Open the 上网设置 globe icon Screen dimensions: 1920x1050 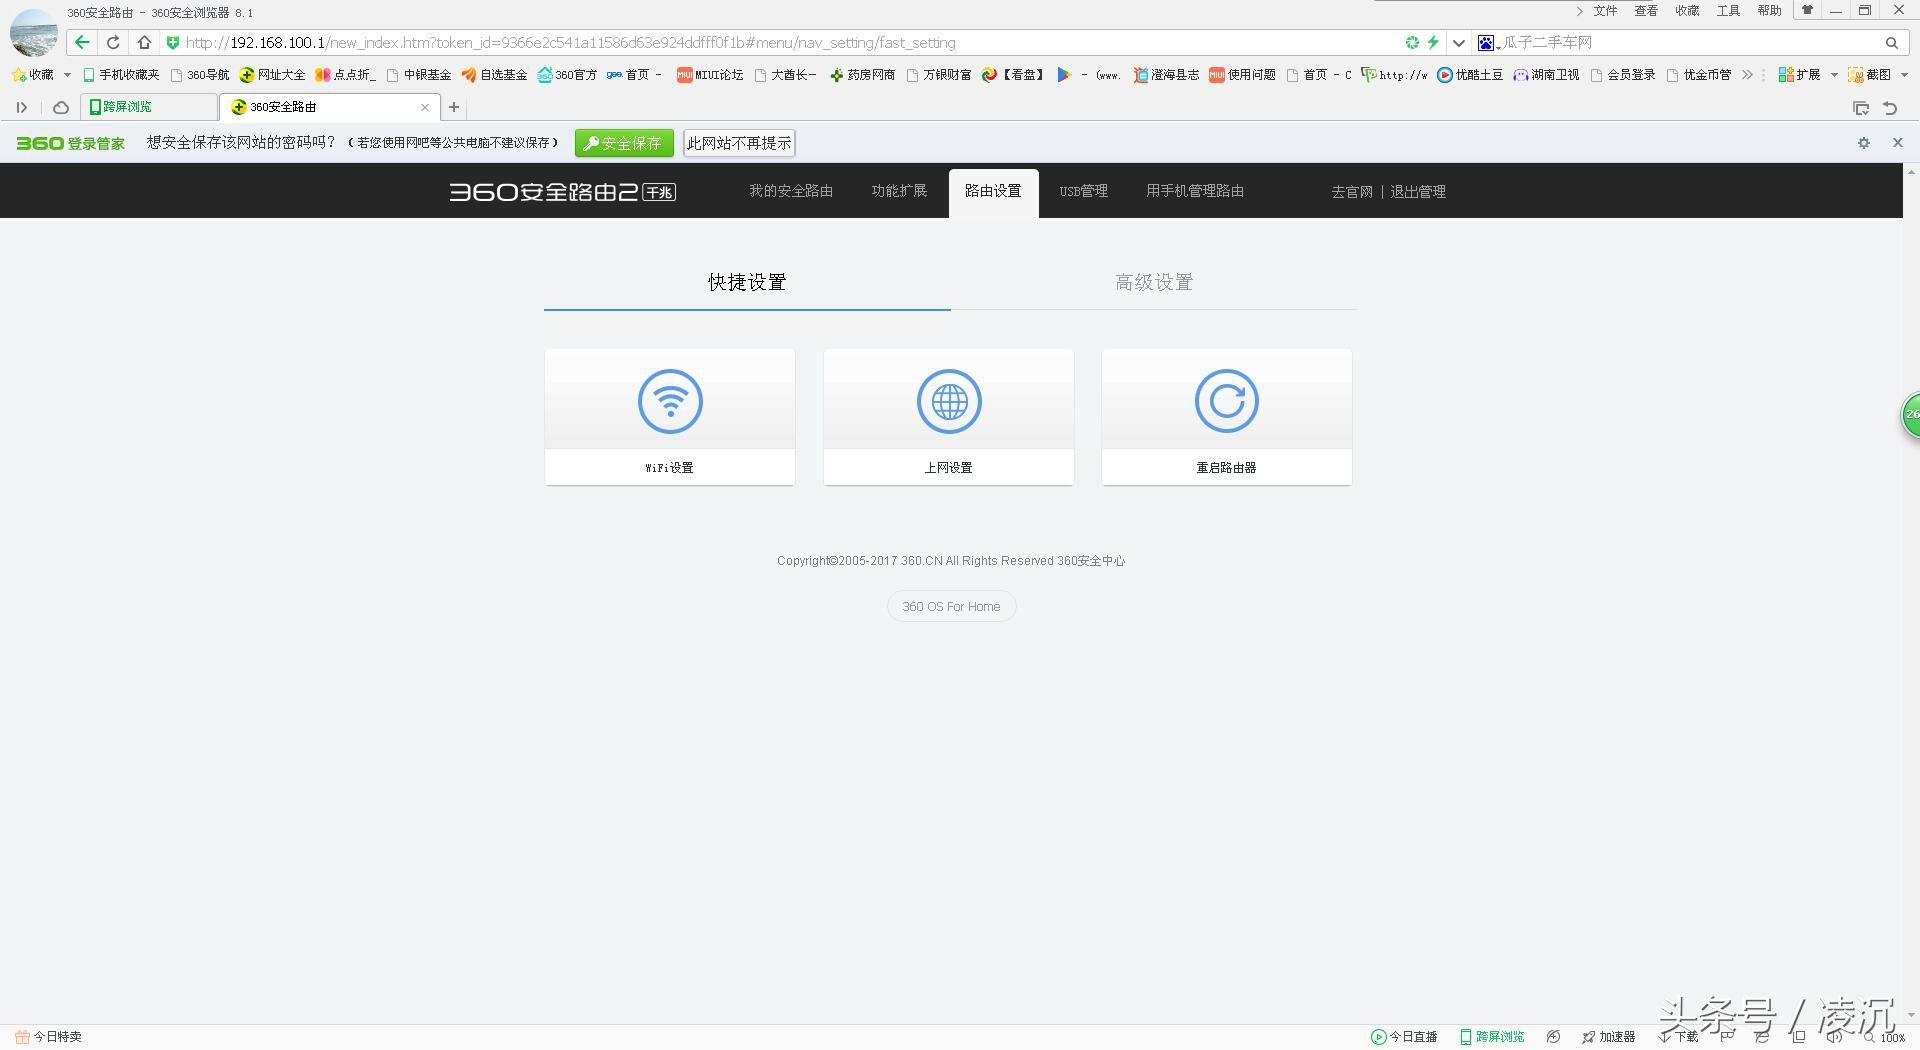coord(949,401)
